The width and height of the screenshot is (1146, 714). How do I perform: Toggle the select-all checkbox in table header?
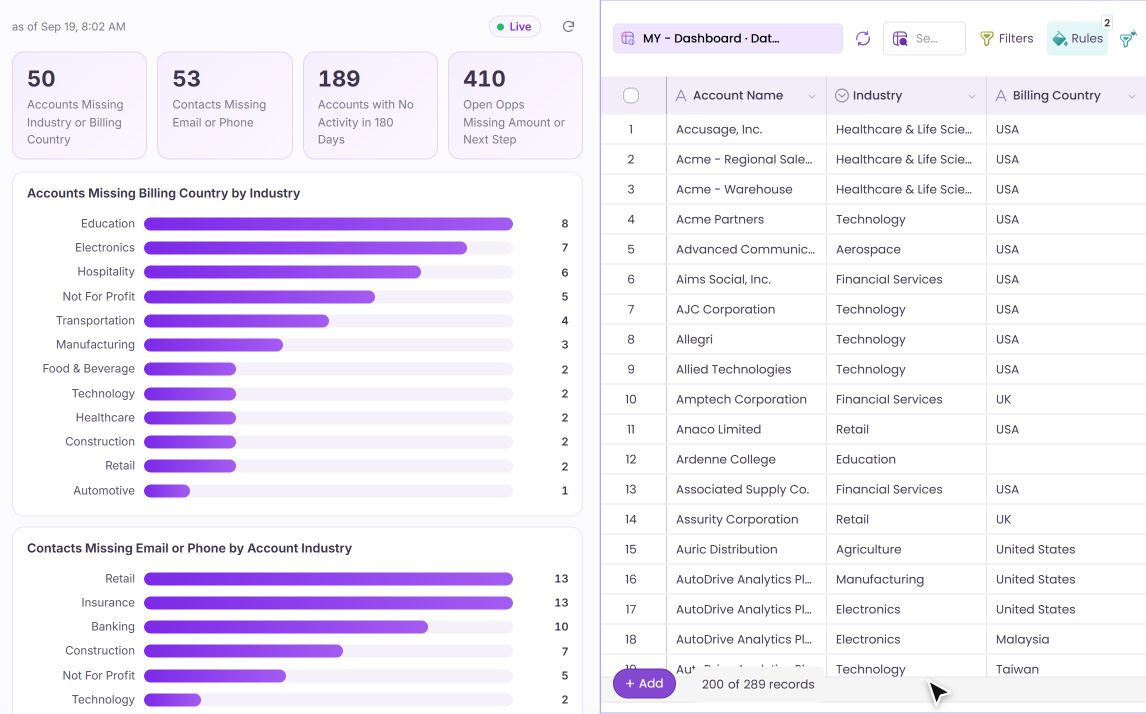[631, 95]
